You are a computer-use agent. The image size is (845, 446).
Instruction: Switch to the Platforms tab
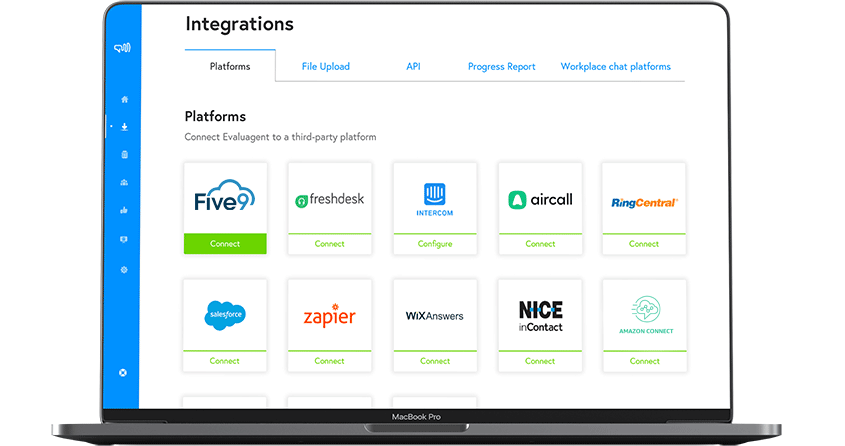click(x=230, y=66)
